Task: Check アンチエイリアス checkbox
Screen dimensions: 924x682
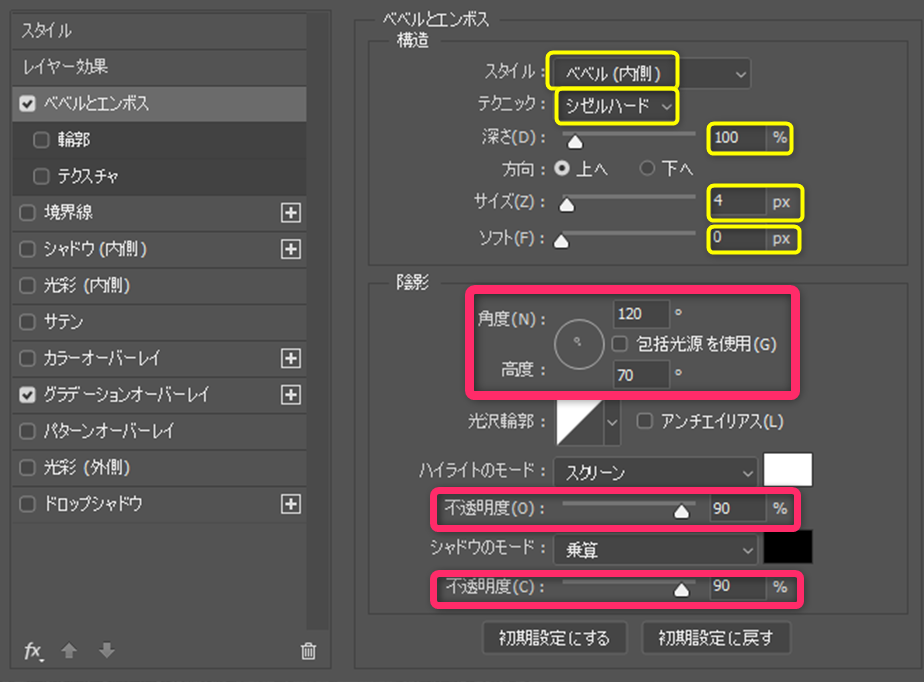Action: (x=645, y=421)
